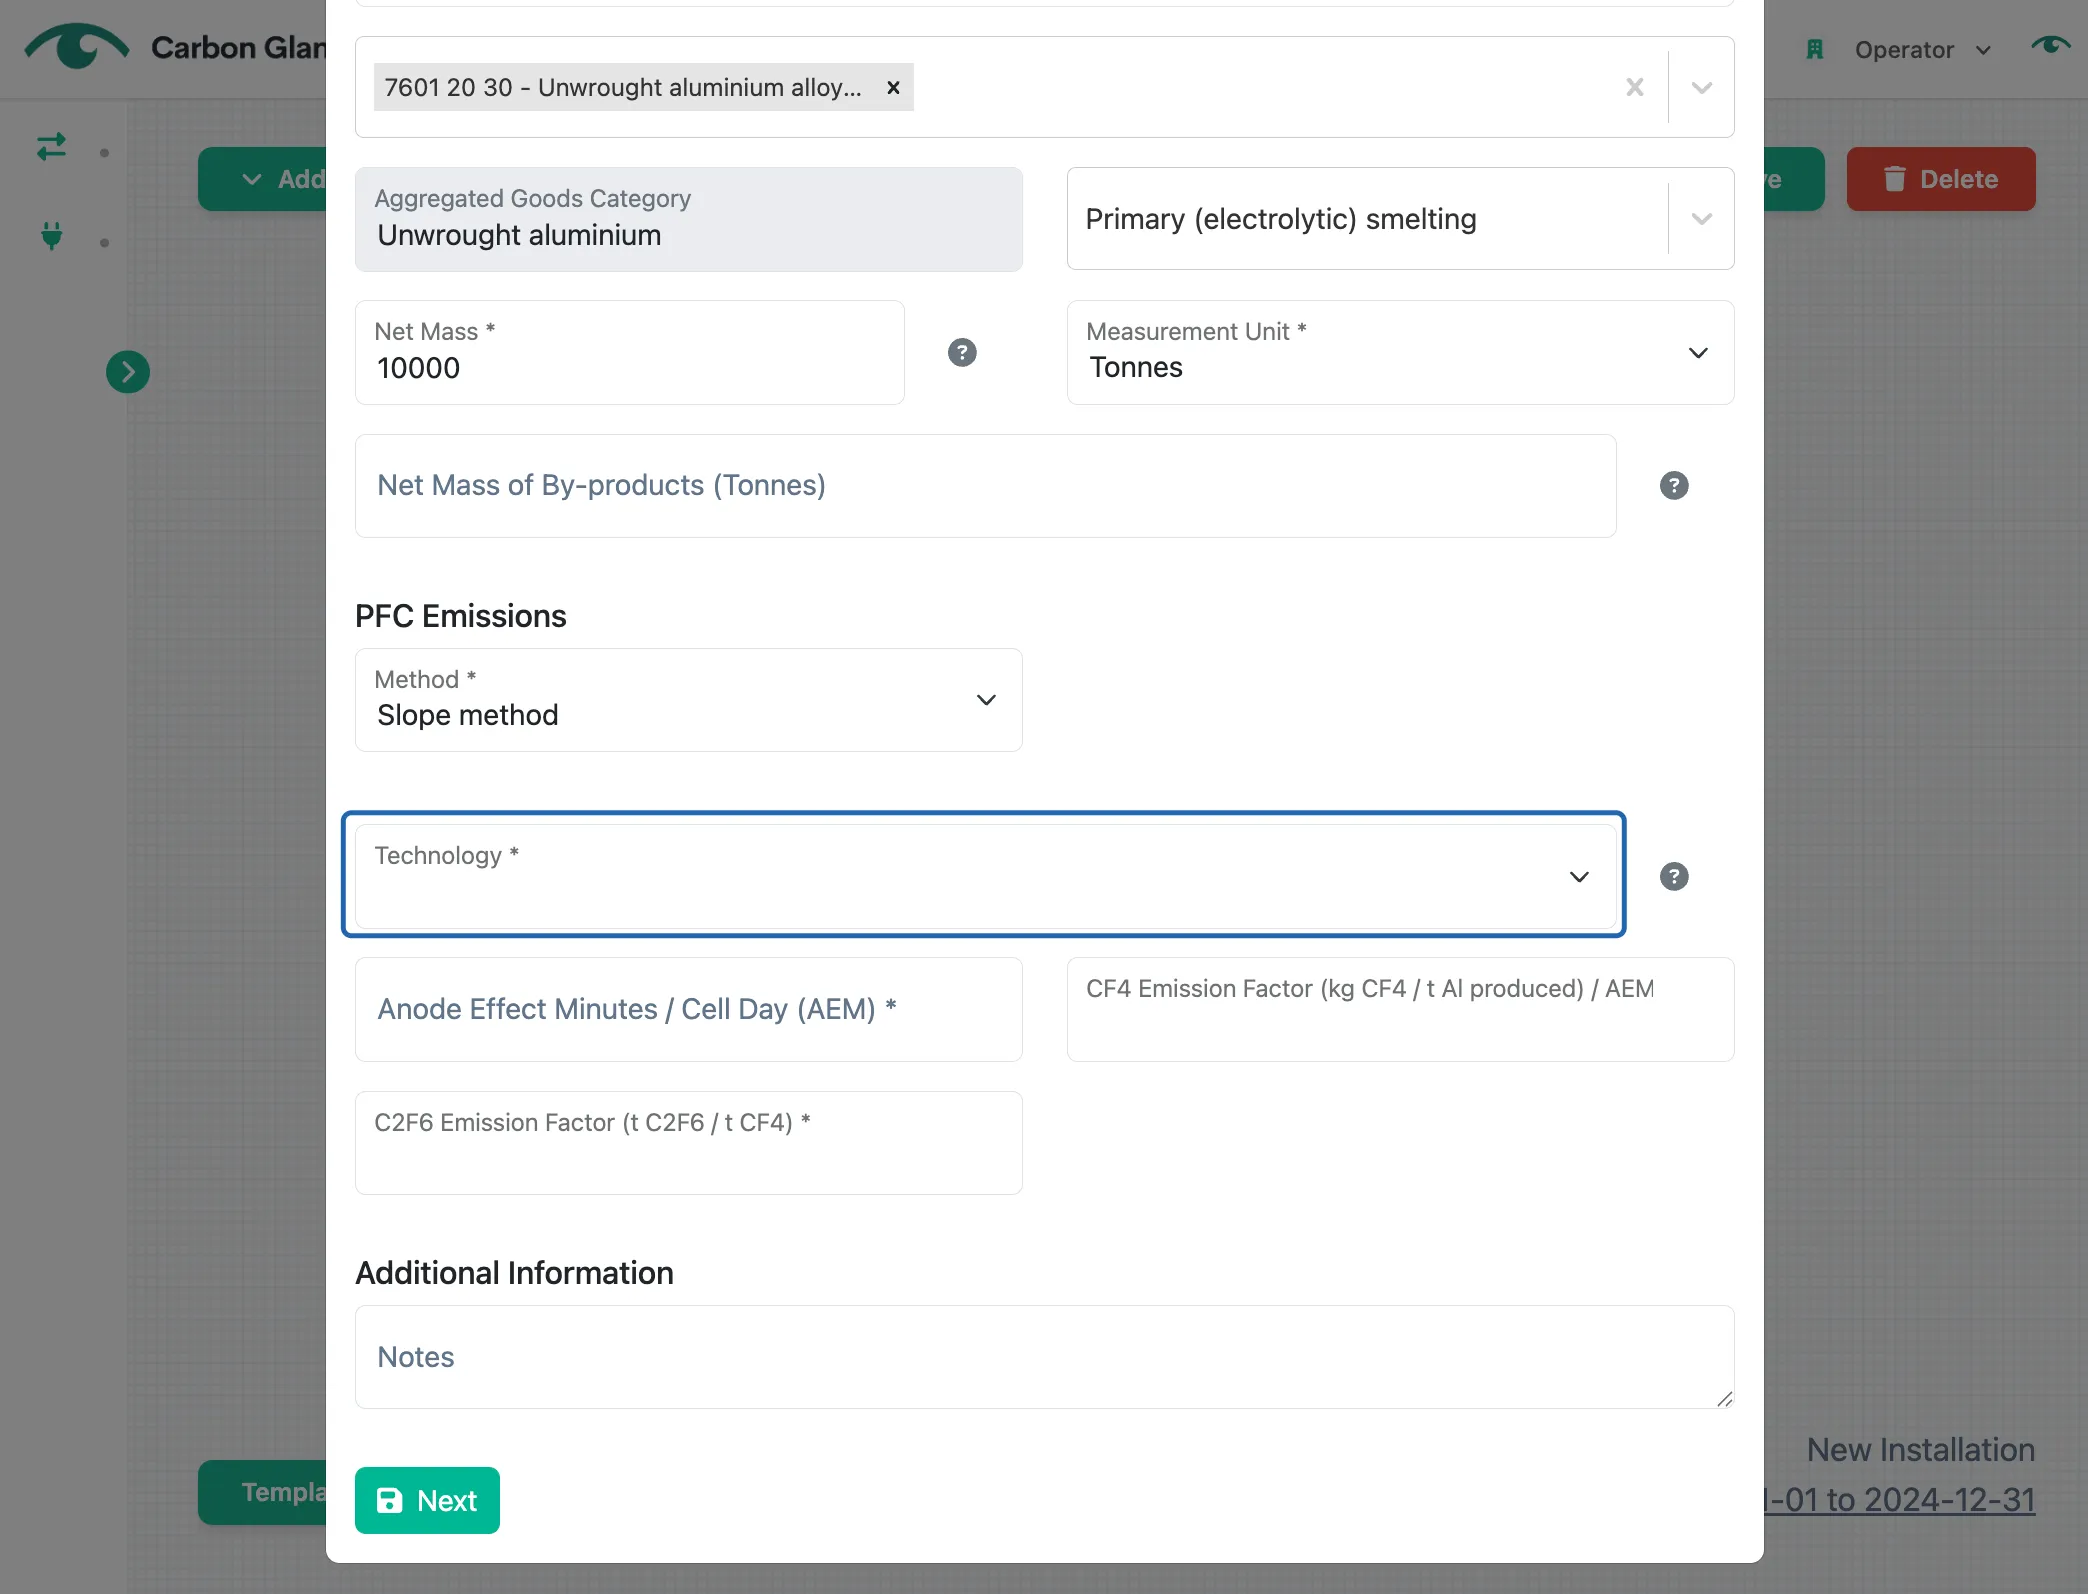Click the Anode Effect Minutes field
2088x1594 pixels.
tap(688, 1010)
